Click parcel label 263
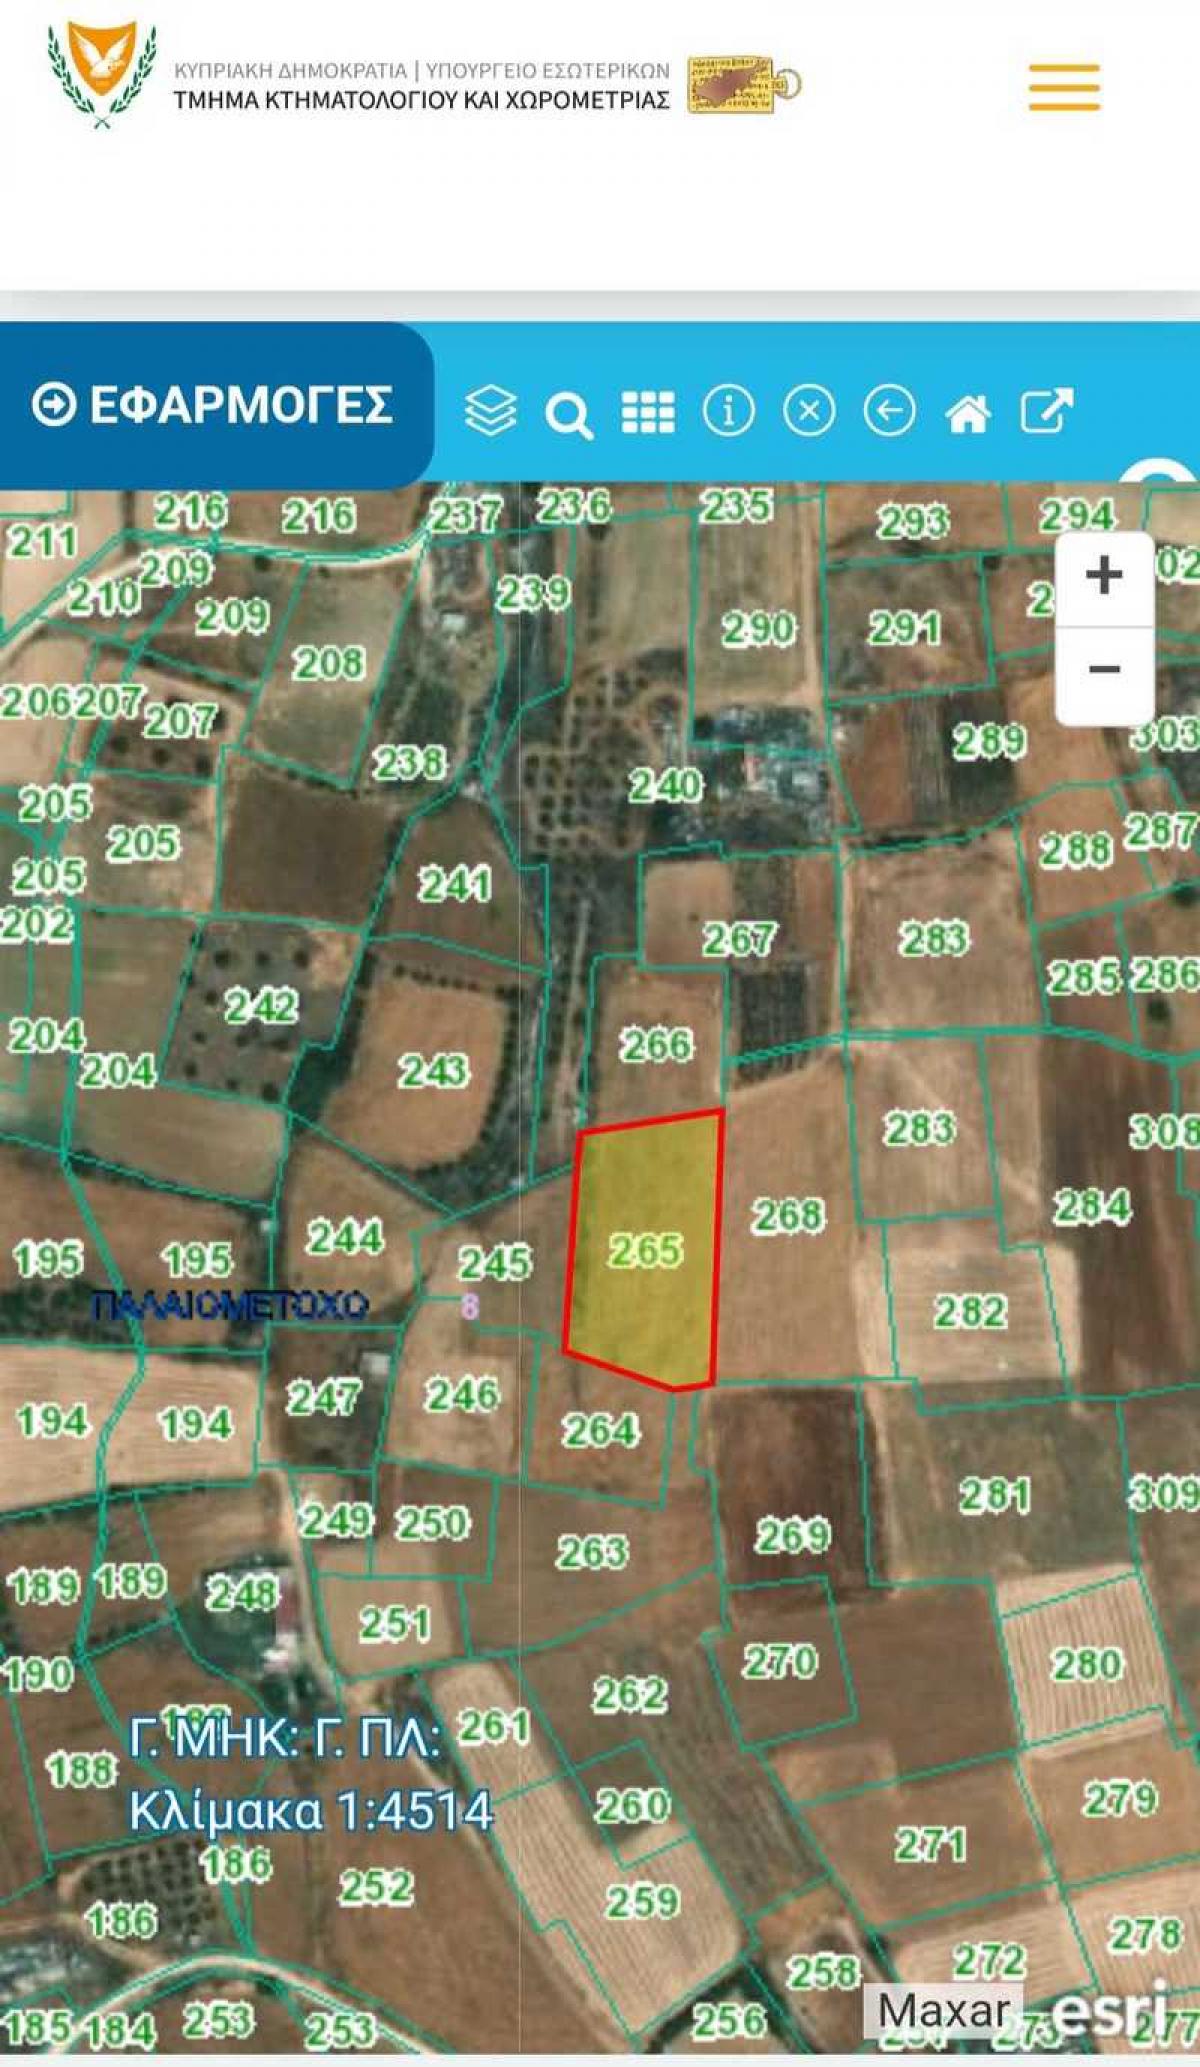 click(593, 1553)
